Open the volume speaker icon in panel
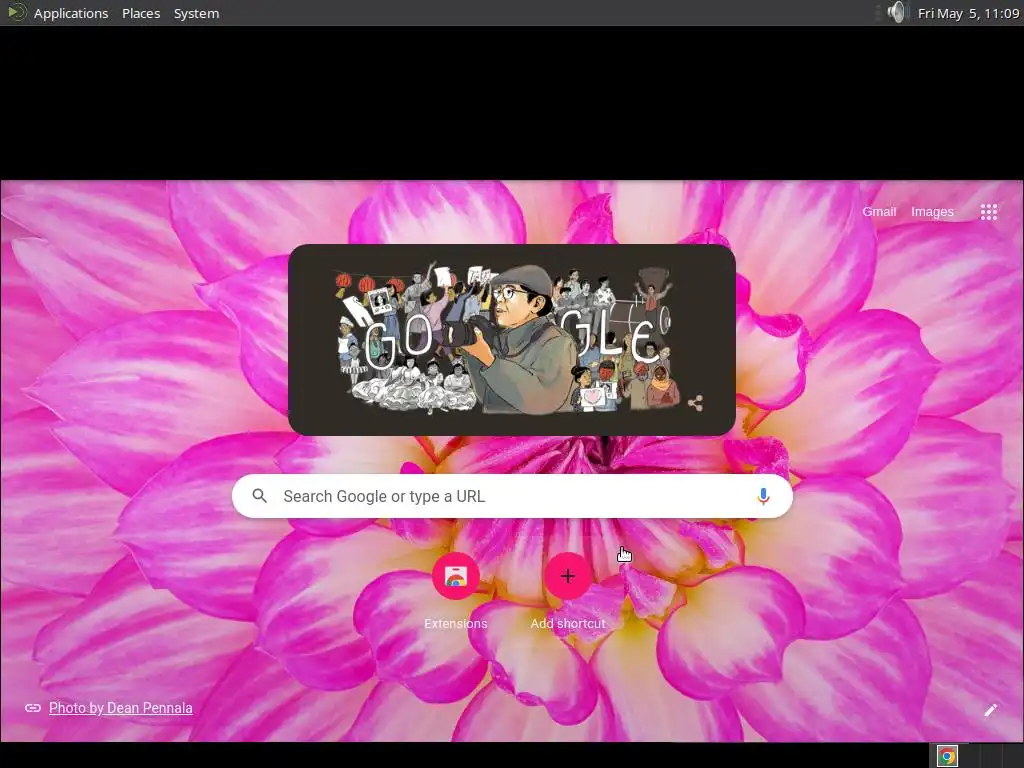The height and width of the screenshot is (768, 1024). 898,12
